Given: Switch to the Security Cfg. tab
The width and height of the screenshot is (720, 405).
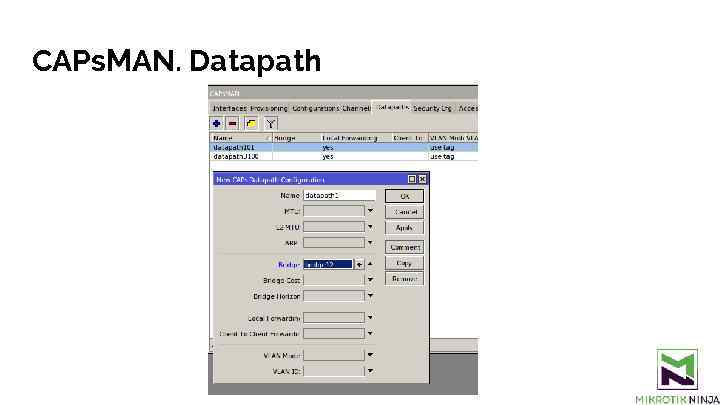Looking at the screenshot, I should [x=433, y=108].
